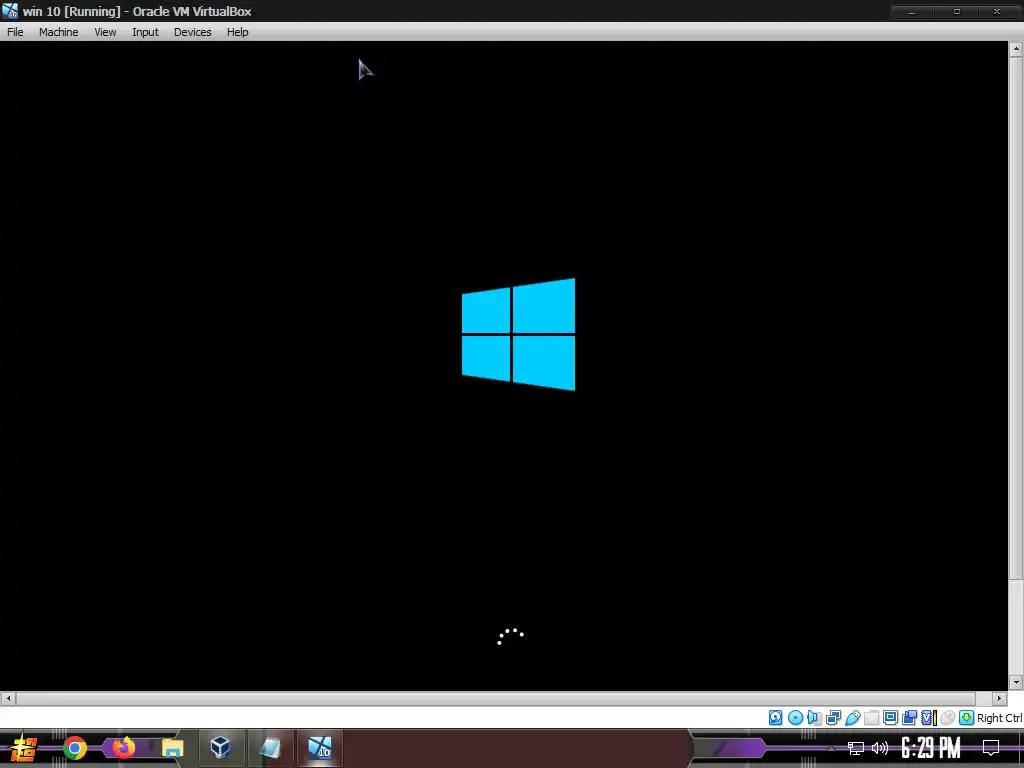Launch Google Chrome from the taskbar

click(x=74, y=748)
